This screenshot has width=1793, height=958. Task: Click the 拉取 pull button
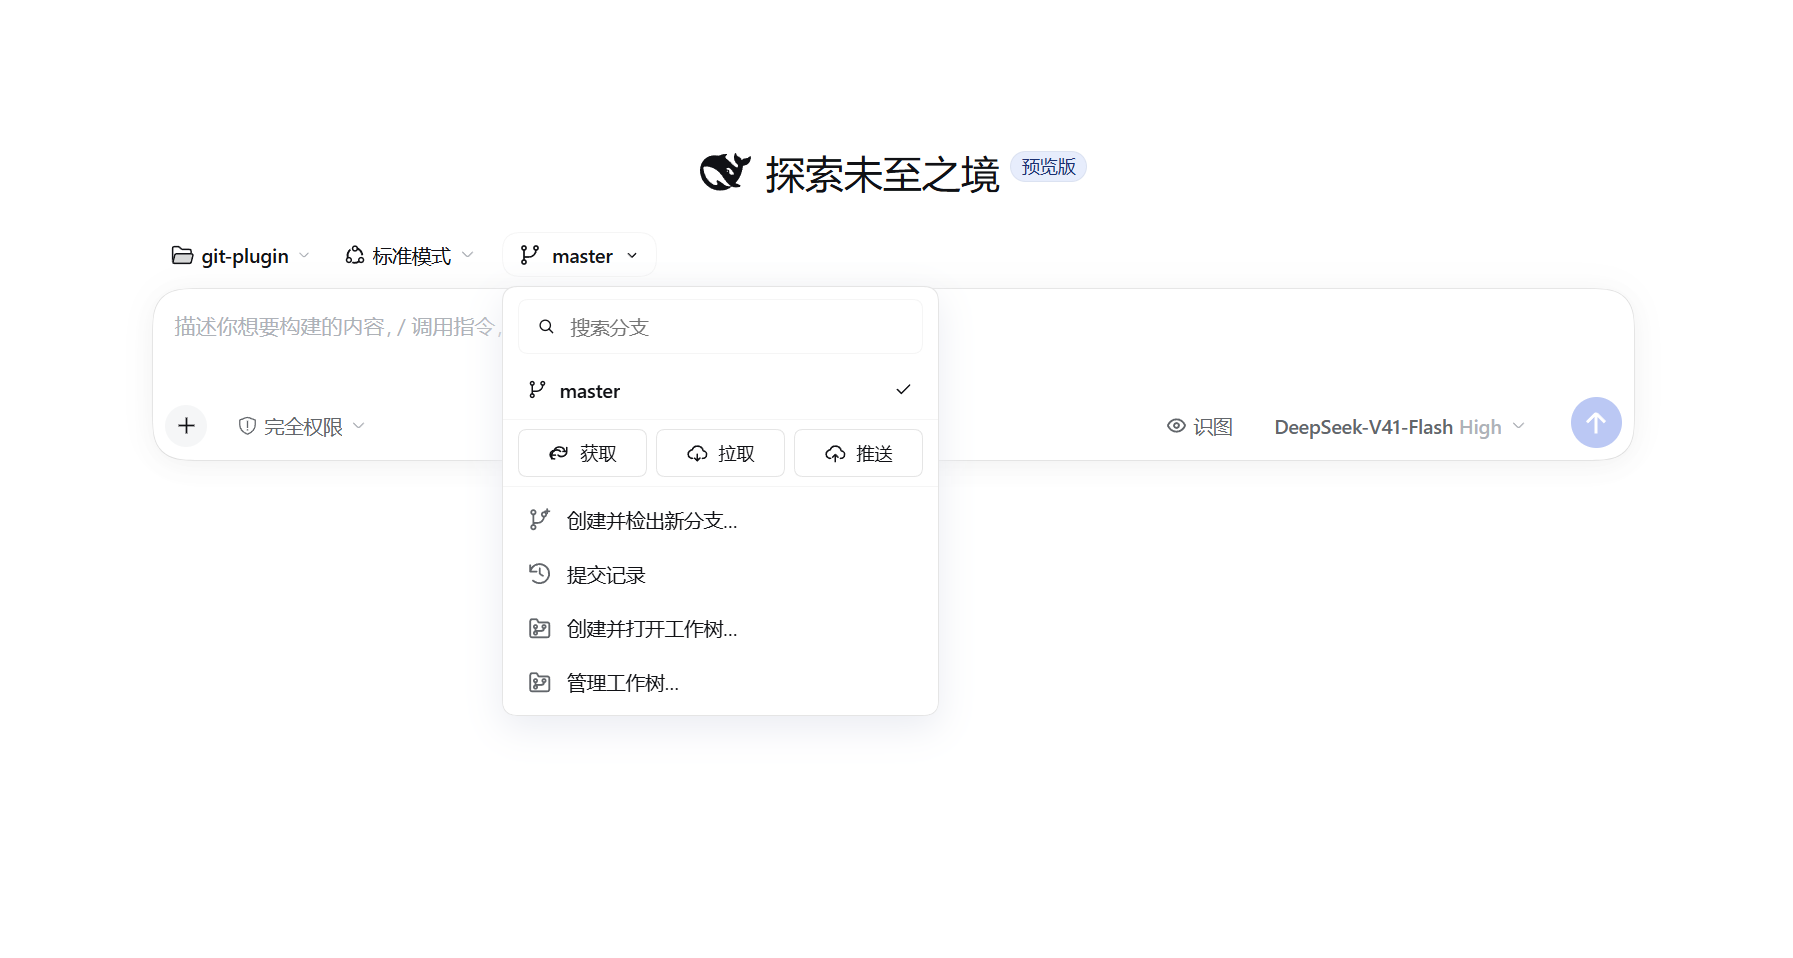pyautogui.click(x=720, y=453)
